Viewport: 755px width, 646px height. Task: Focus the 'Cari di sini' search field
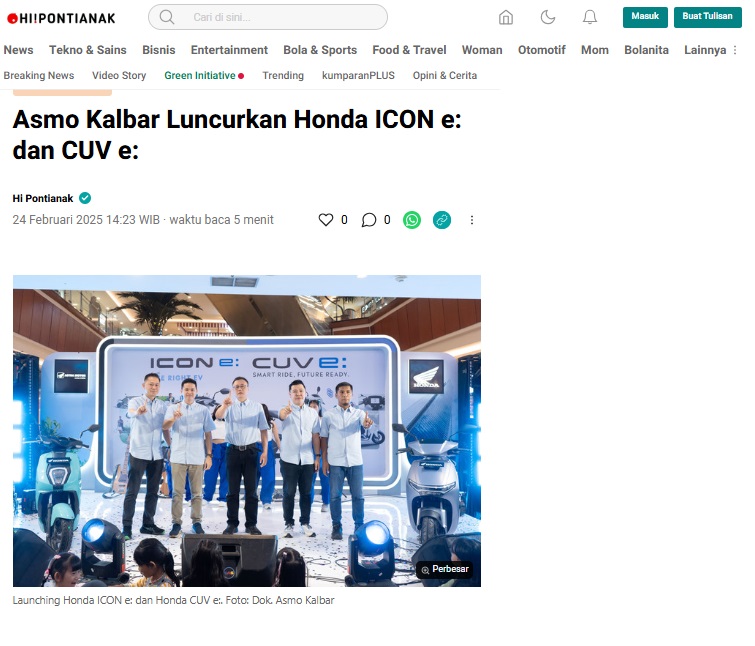point(268,17)
